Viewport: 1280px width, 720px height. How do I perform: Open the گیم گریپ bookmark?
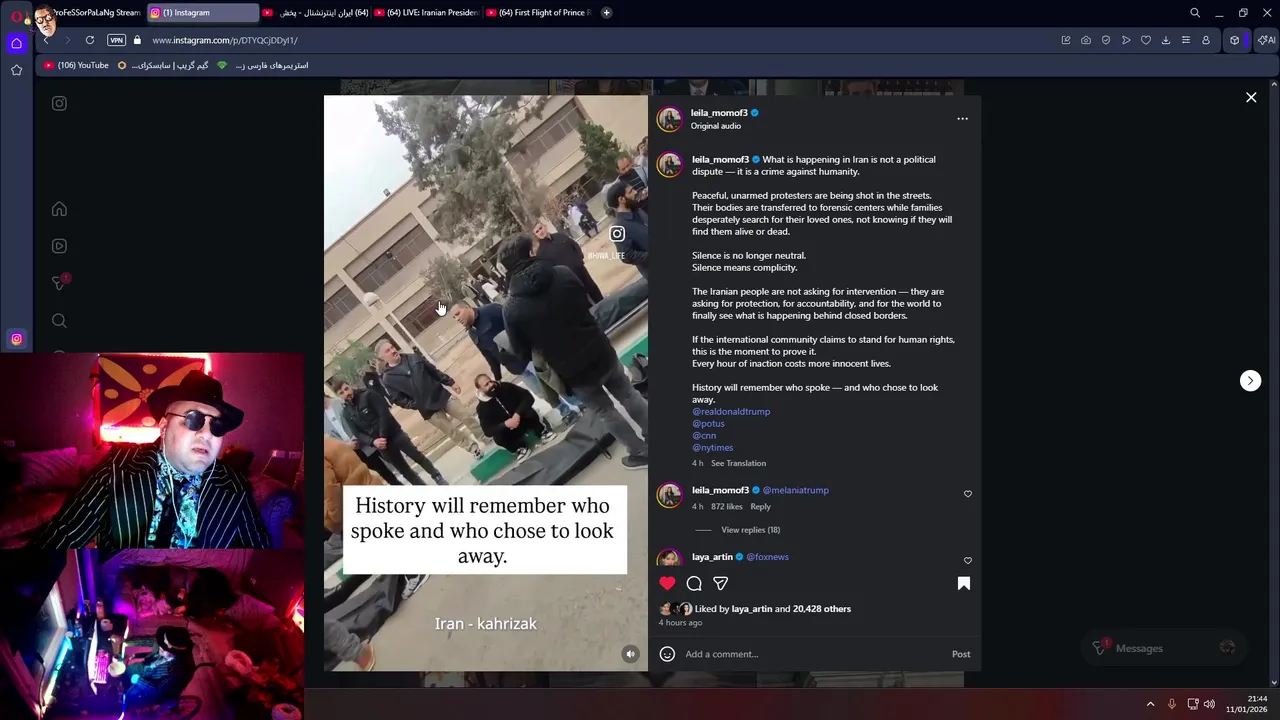point(163,65)
